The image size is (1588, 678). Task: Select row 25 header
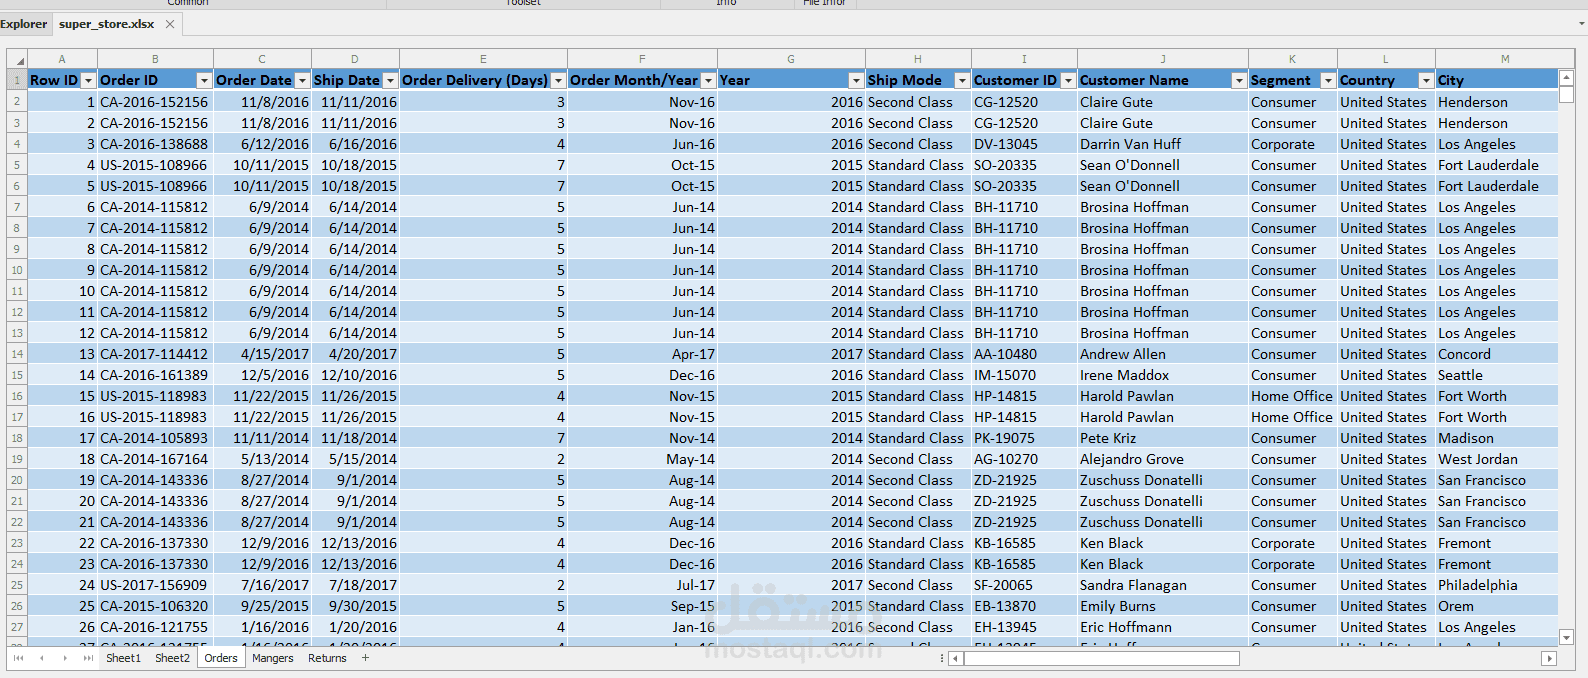pos(17,585)
